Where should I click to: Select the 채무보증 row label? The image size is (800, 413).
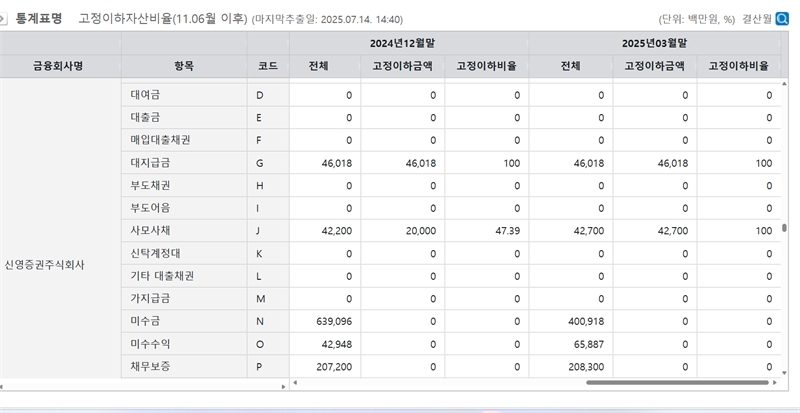[x=150, y=367]
